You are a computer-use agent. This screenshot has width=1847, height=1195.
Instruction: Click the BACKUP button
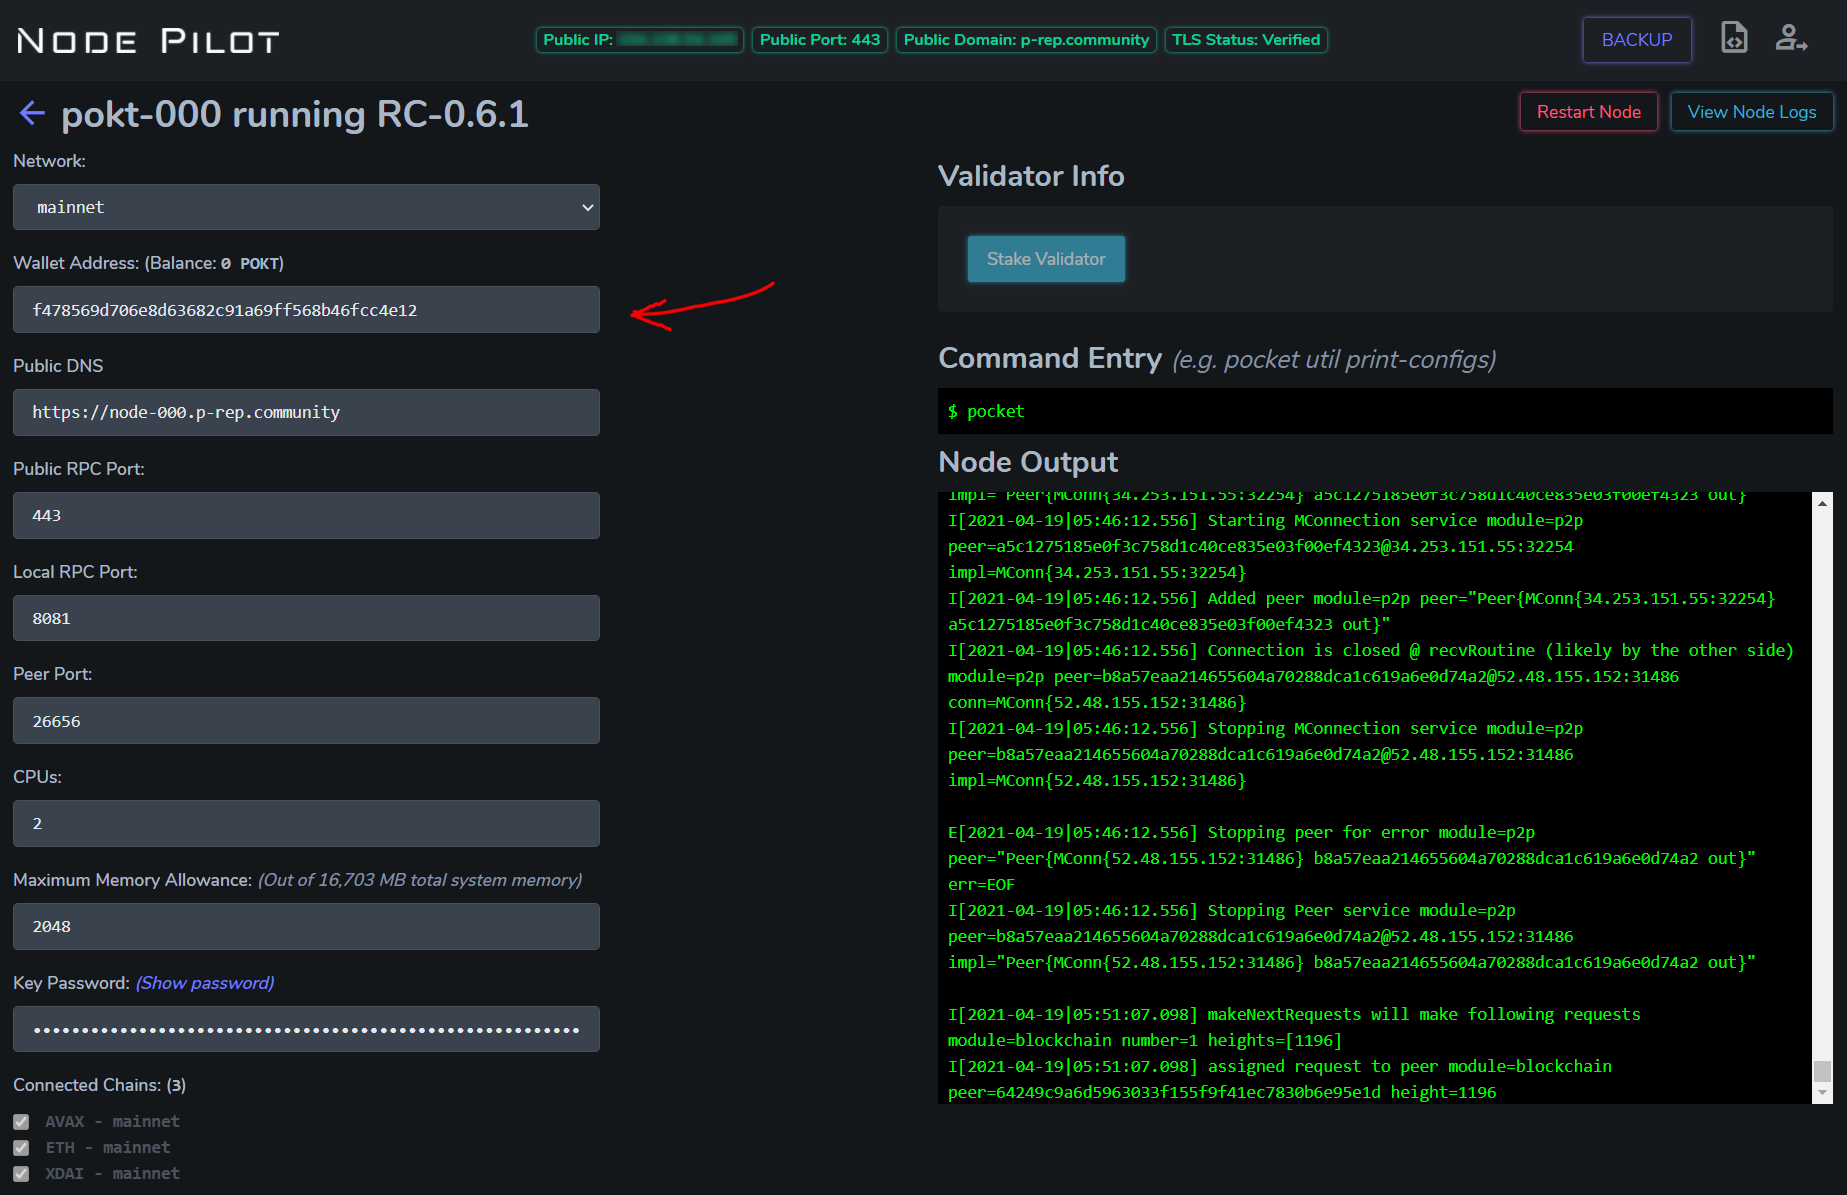[x=1637, y=40]
